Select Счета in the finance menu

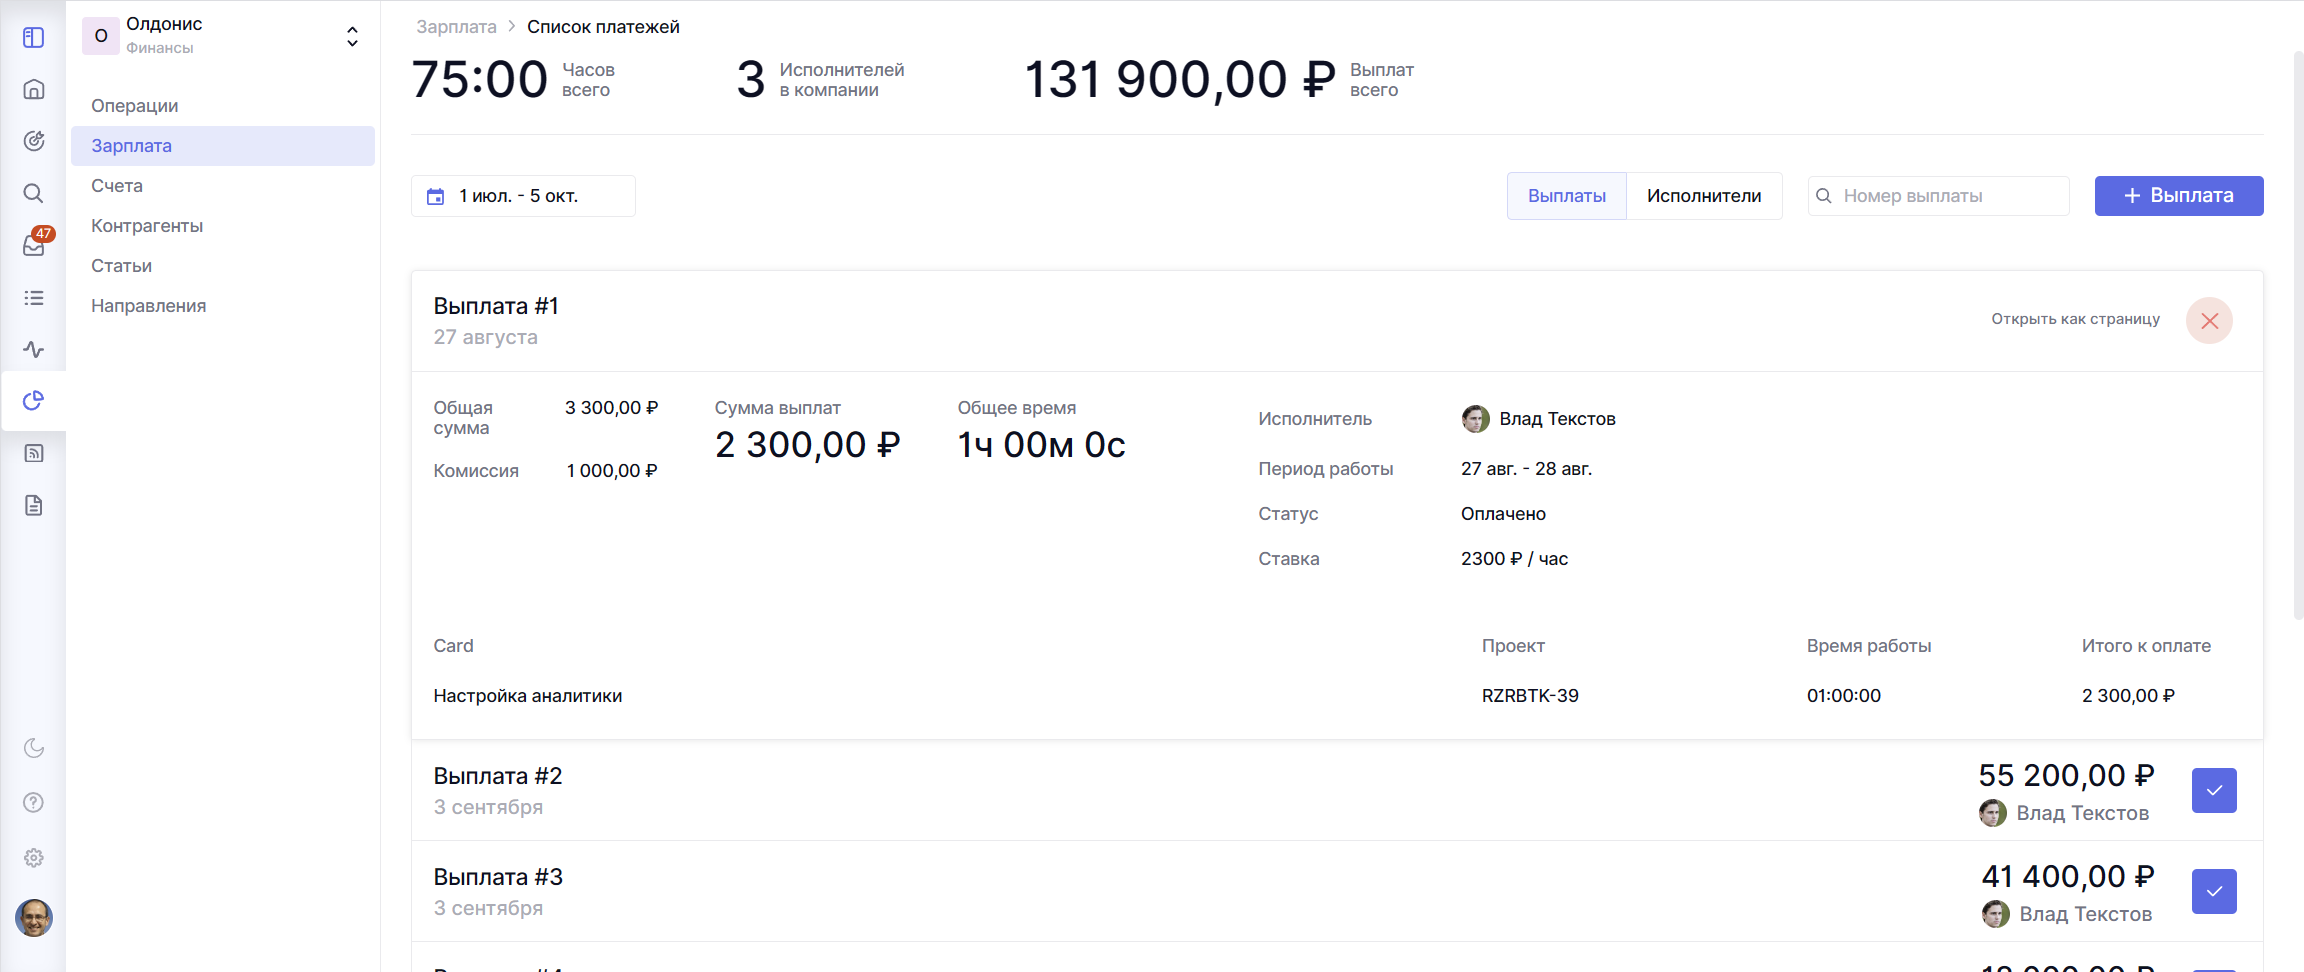coord(117,186)
